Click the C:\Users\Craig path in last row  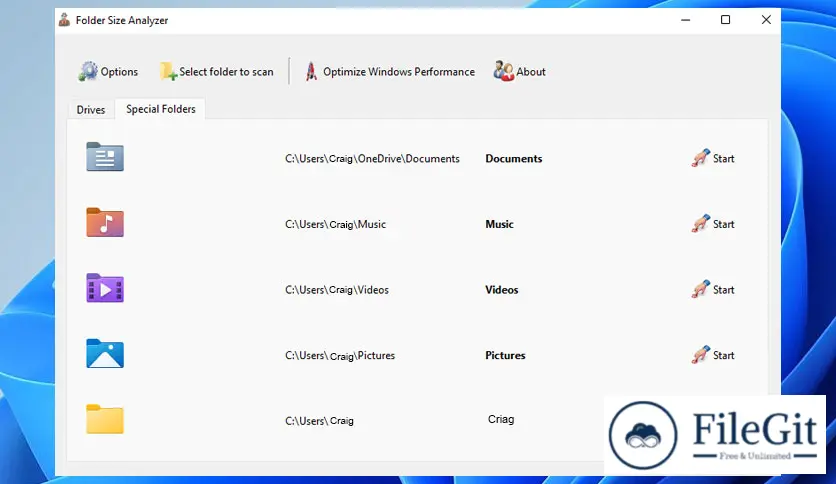319,421
